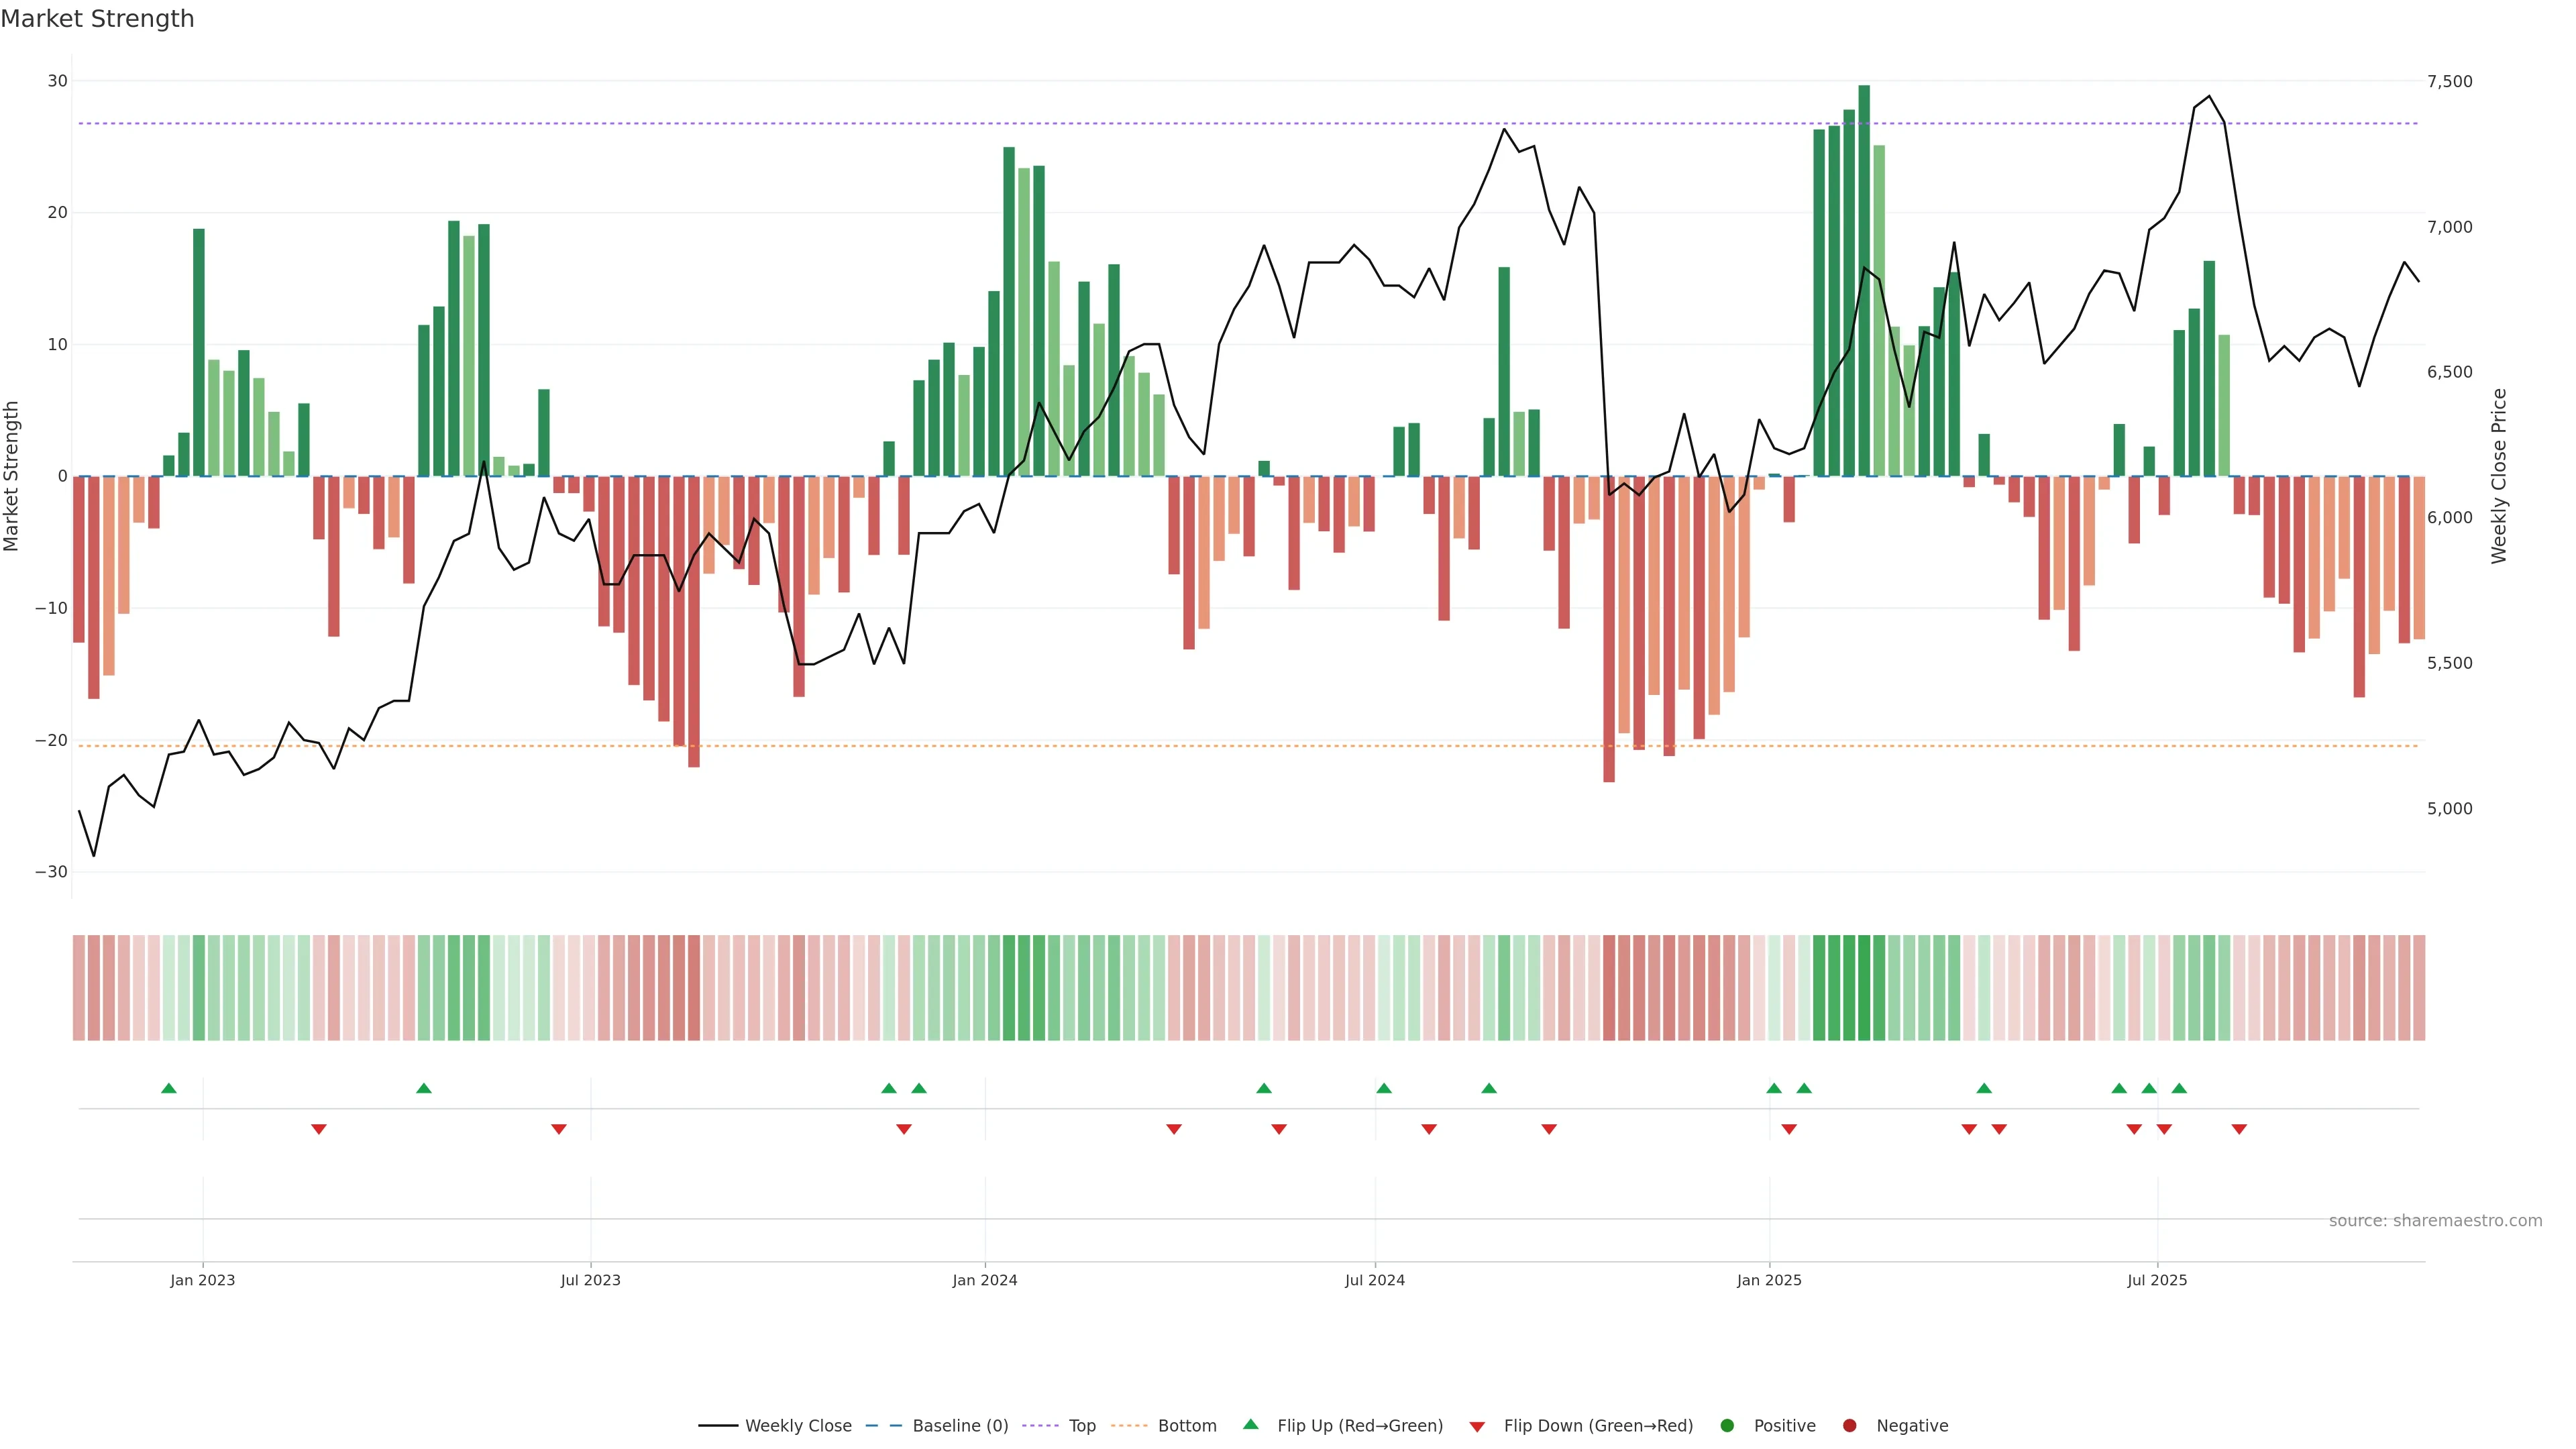The width and height of the screenshot is (2576, 1449).
Task: Click the Weekly Close Price axis title
Action: [x=2499, y=476]
